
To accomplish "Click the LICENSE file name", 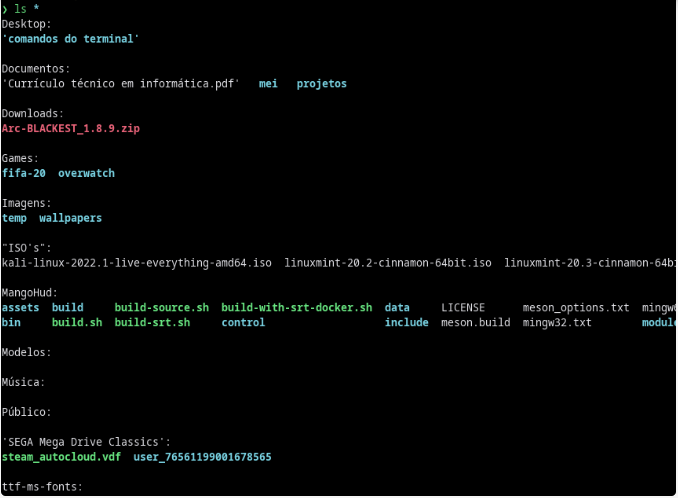I will point(463,308).
